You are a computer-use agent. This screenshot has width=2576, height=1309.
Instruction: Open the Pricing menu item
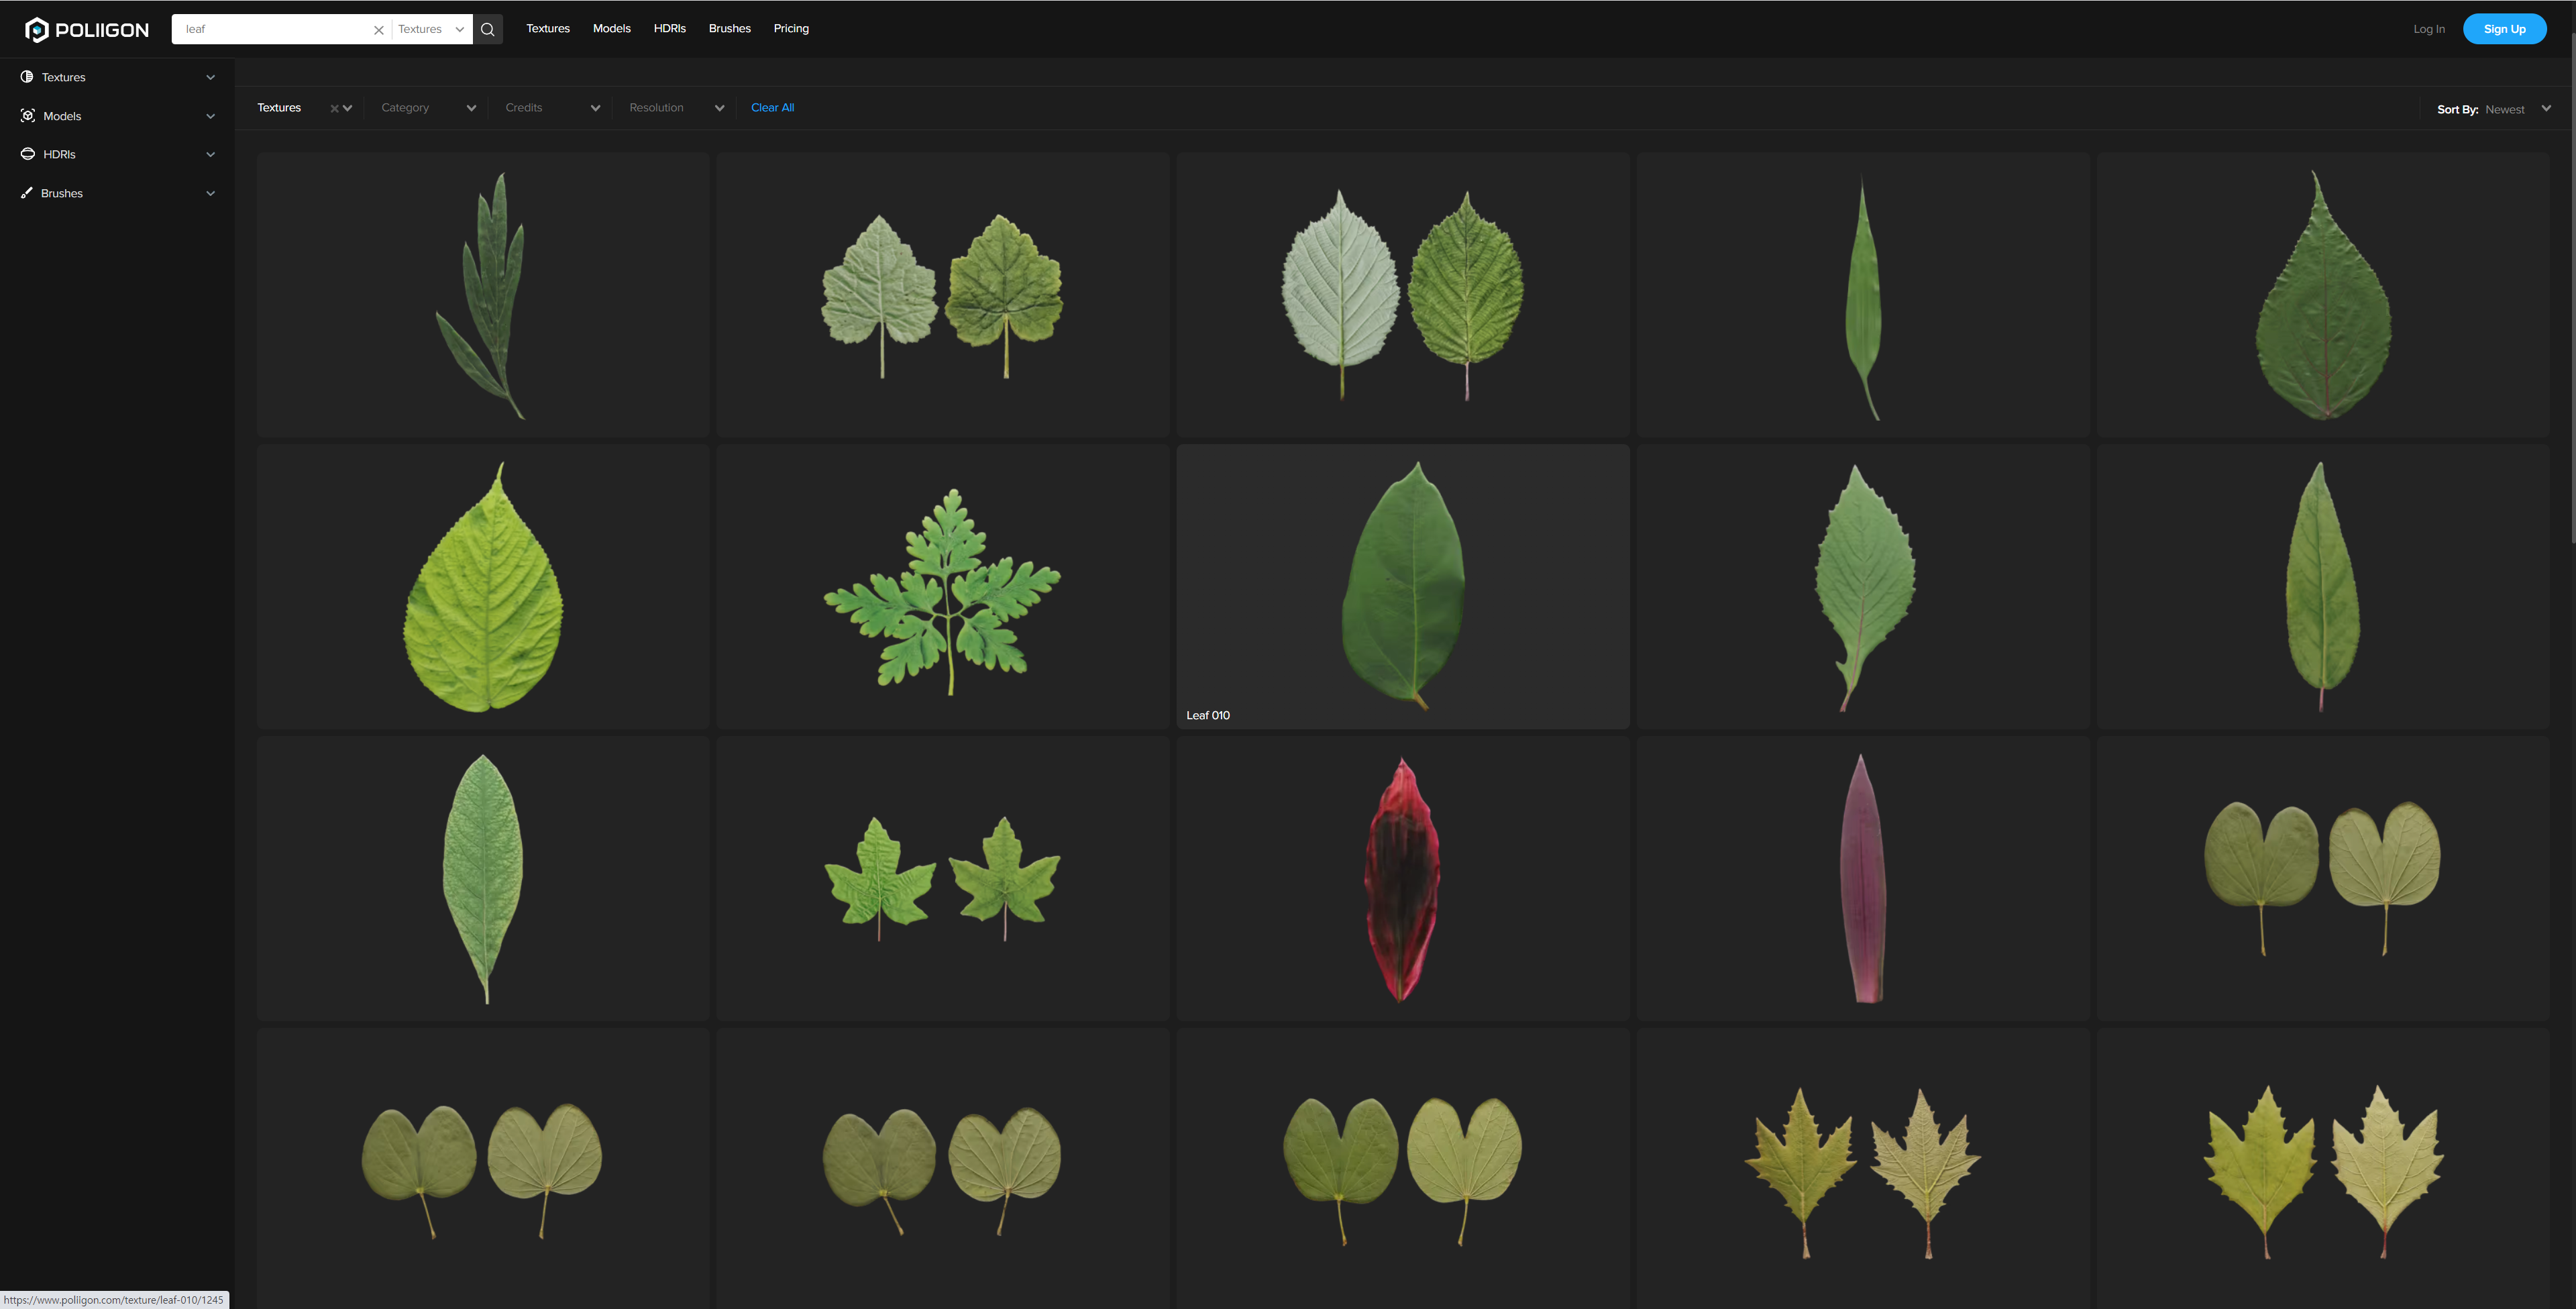791,29
